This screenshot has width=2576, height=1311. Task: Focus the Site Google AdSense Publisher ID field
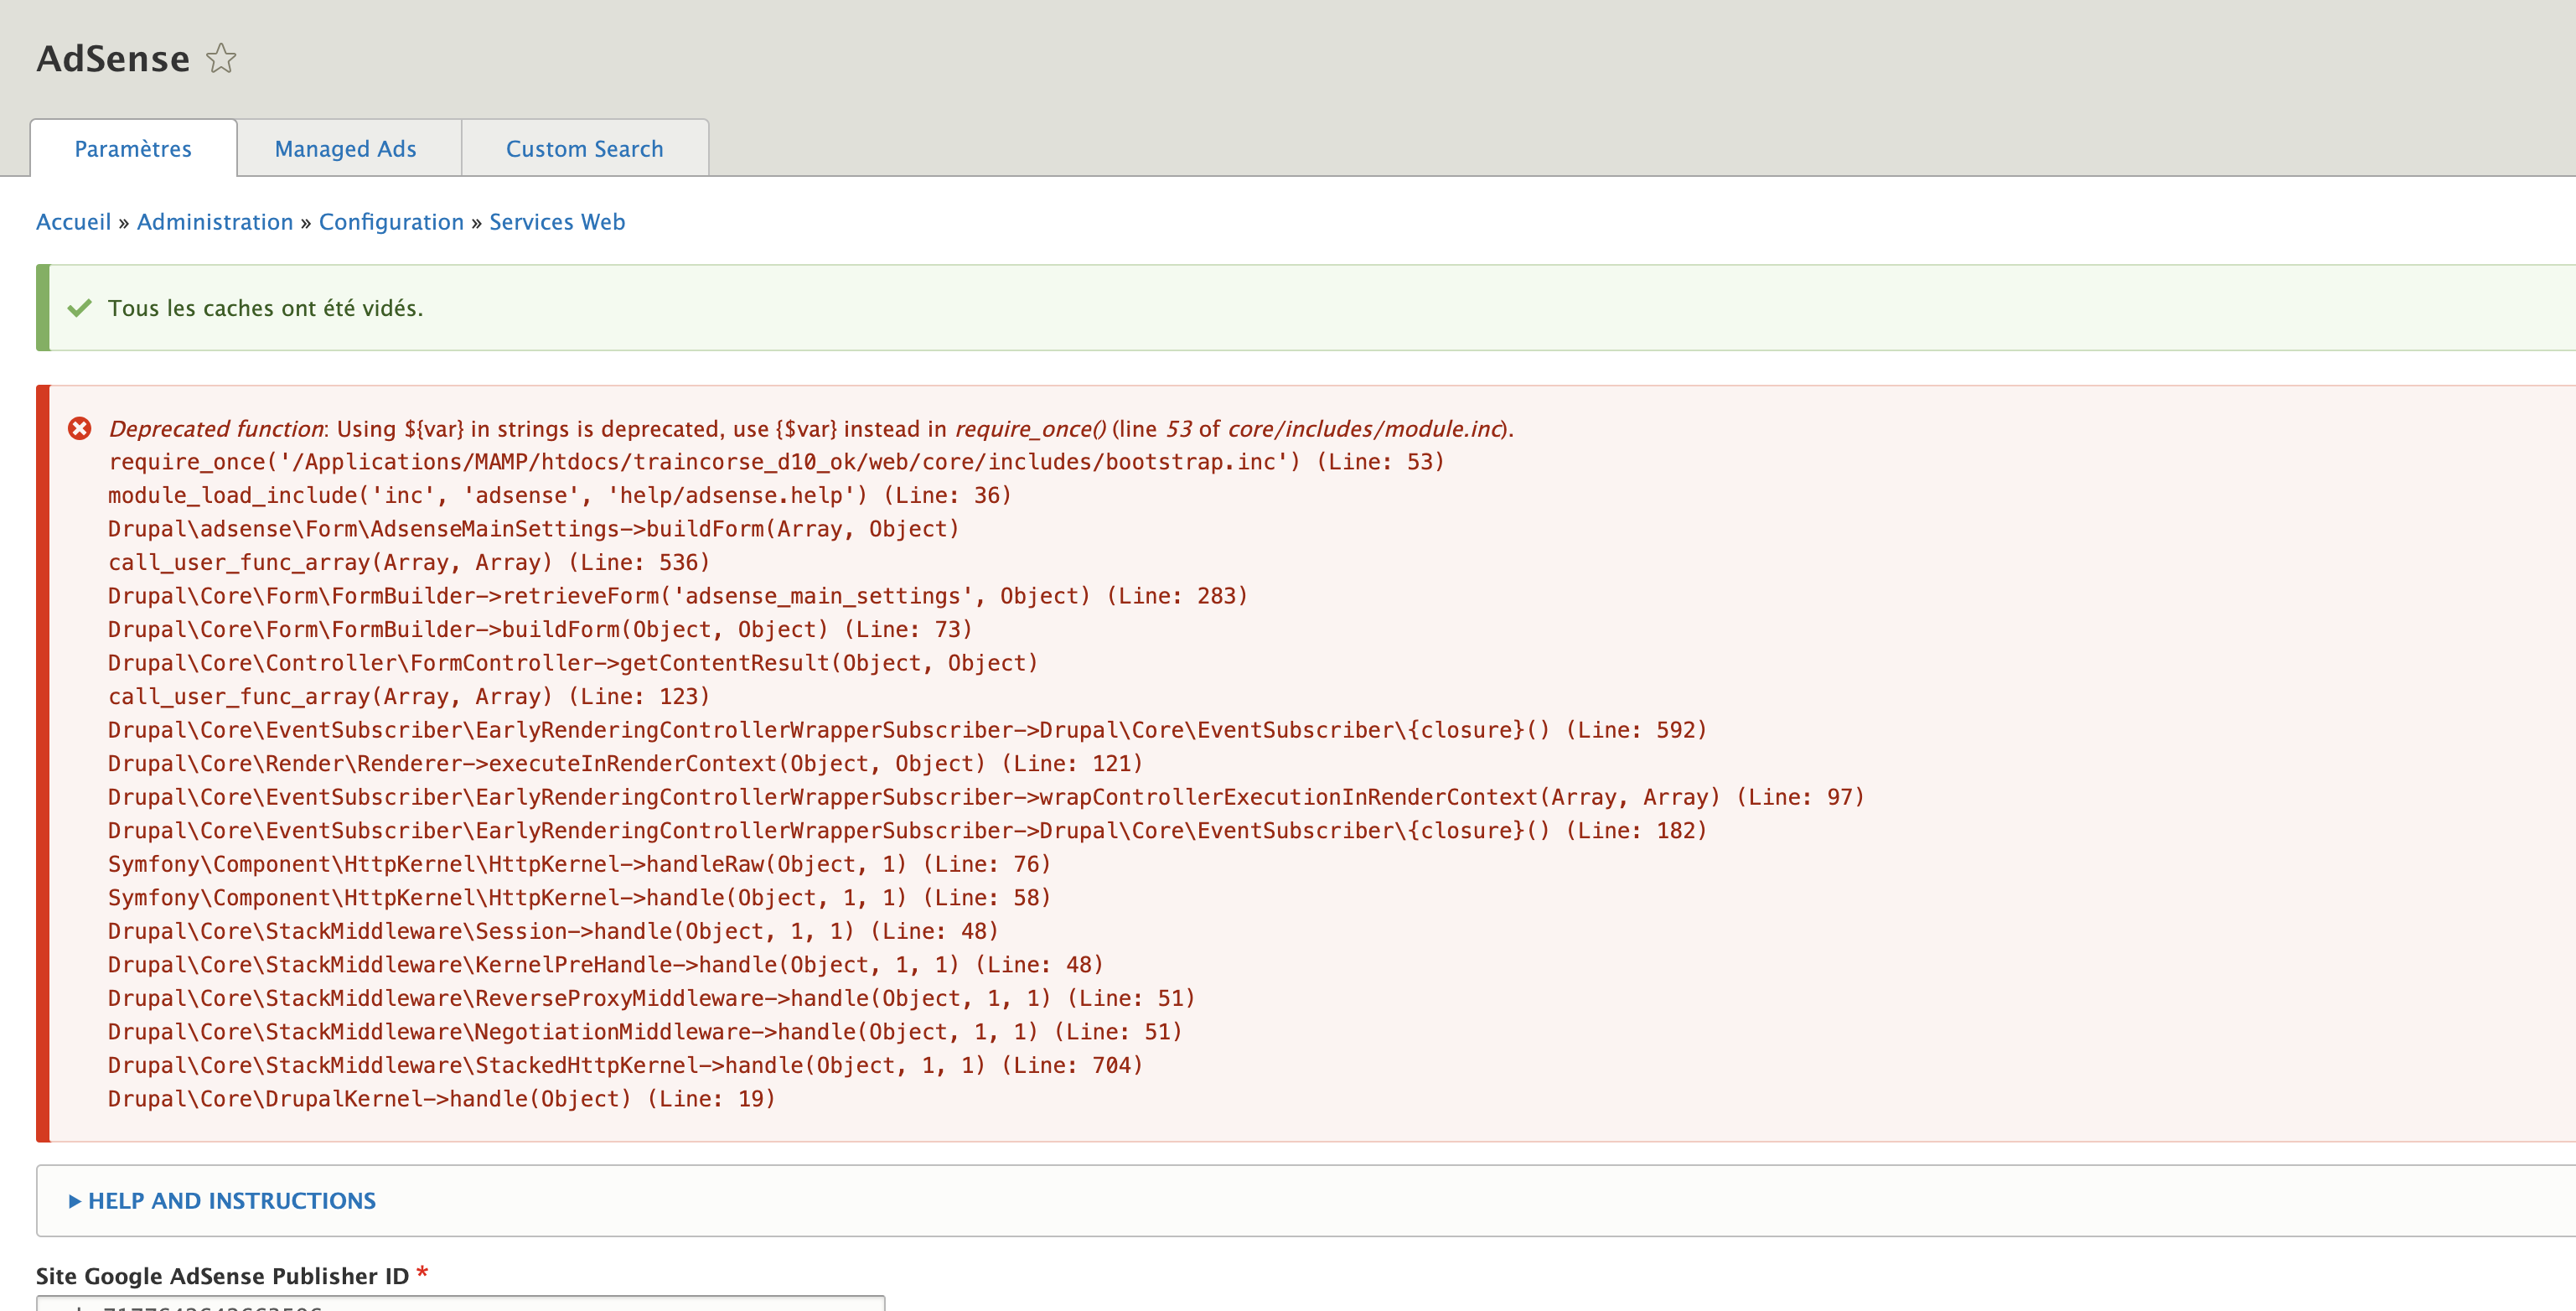pos(460,1303)
